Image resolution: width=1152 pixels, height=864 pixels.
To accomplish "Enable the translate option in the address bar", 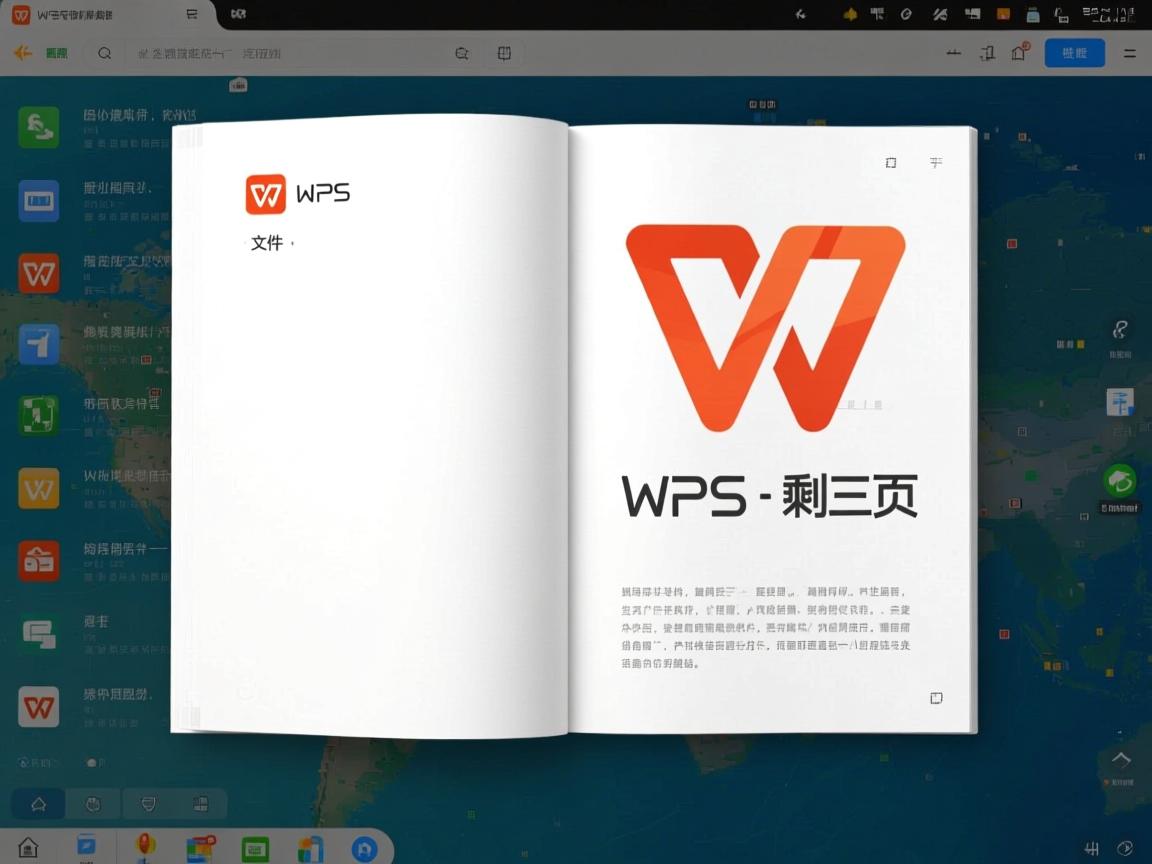I will pos(461,52).
